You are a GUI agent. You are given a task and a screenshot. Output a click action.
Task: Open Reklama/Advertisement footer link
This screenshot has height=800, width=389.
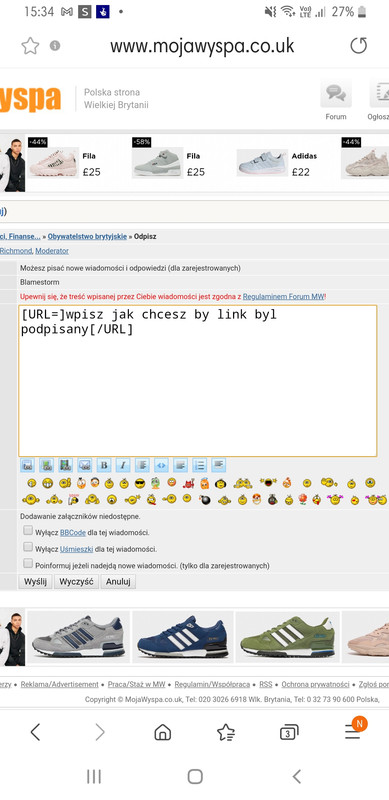click(x=60, y=684)
